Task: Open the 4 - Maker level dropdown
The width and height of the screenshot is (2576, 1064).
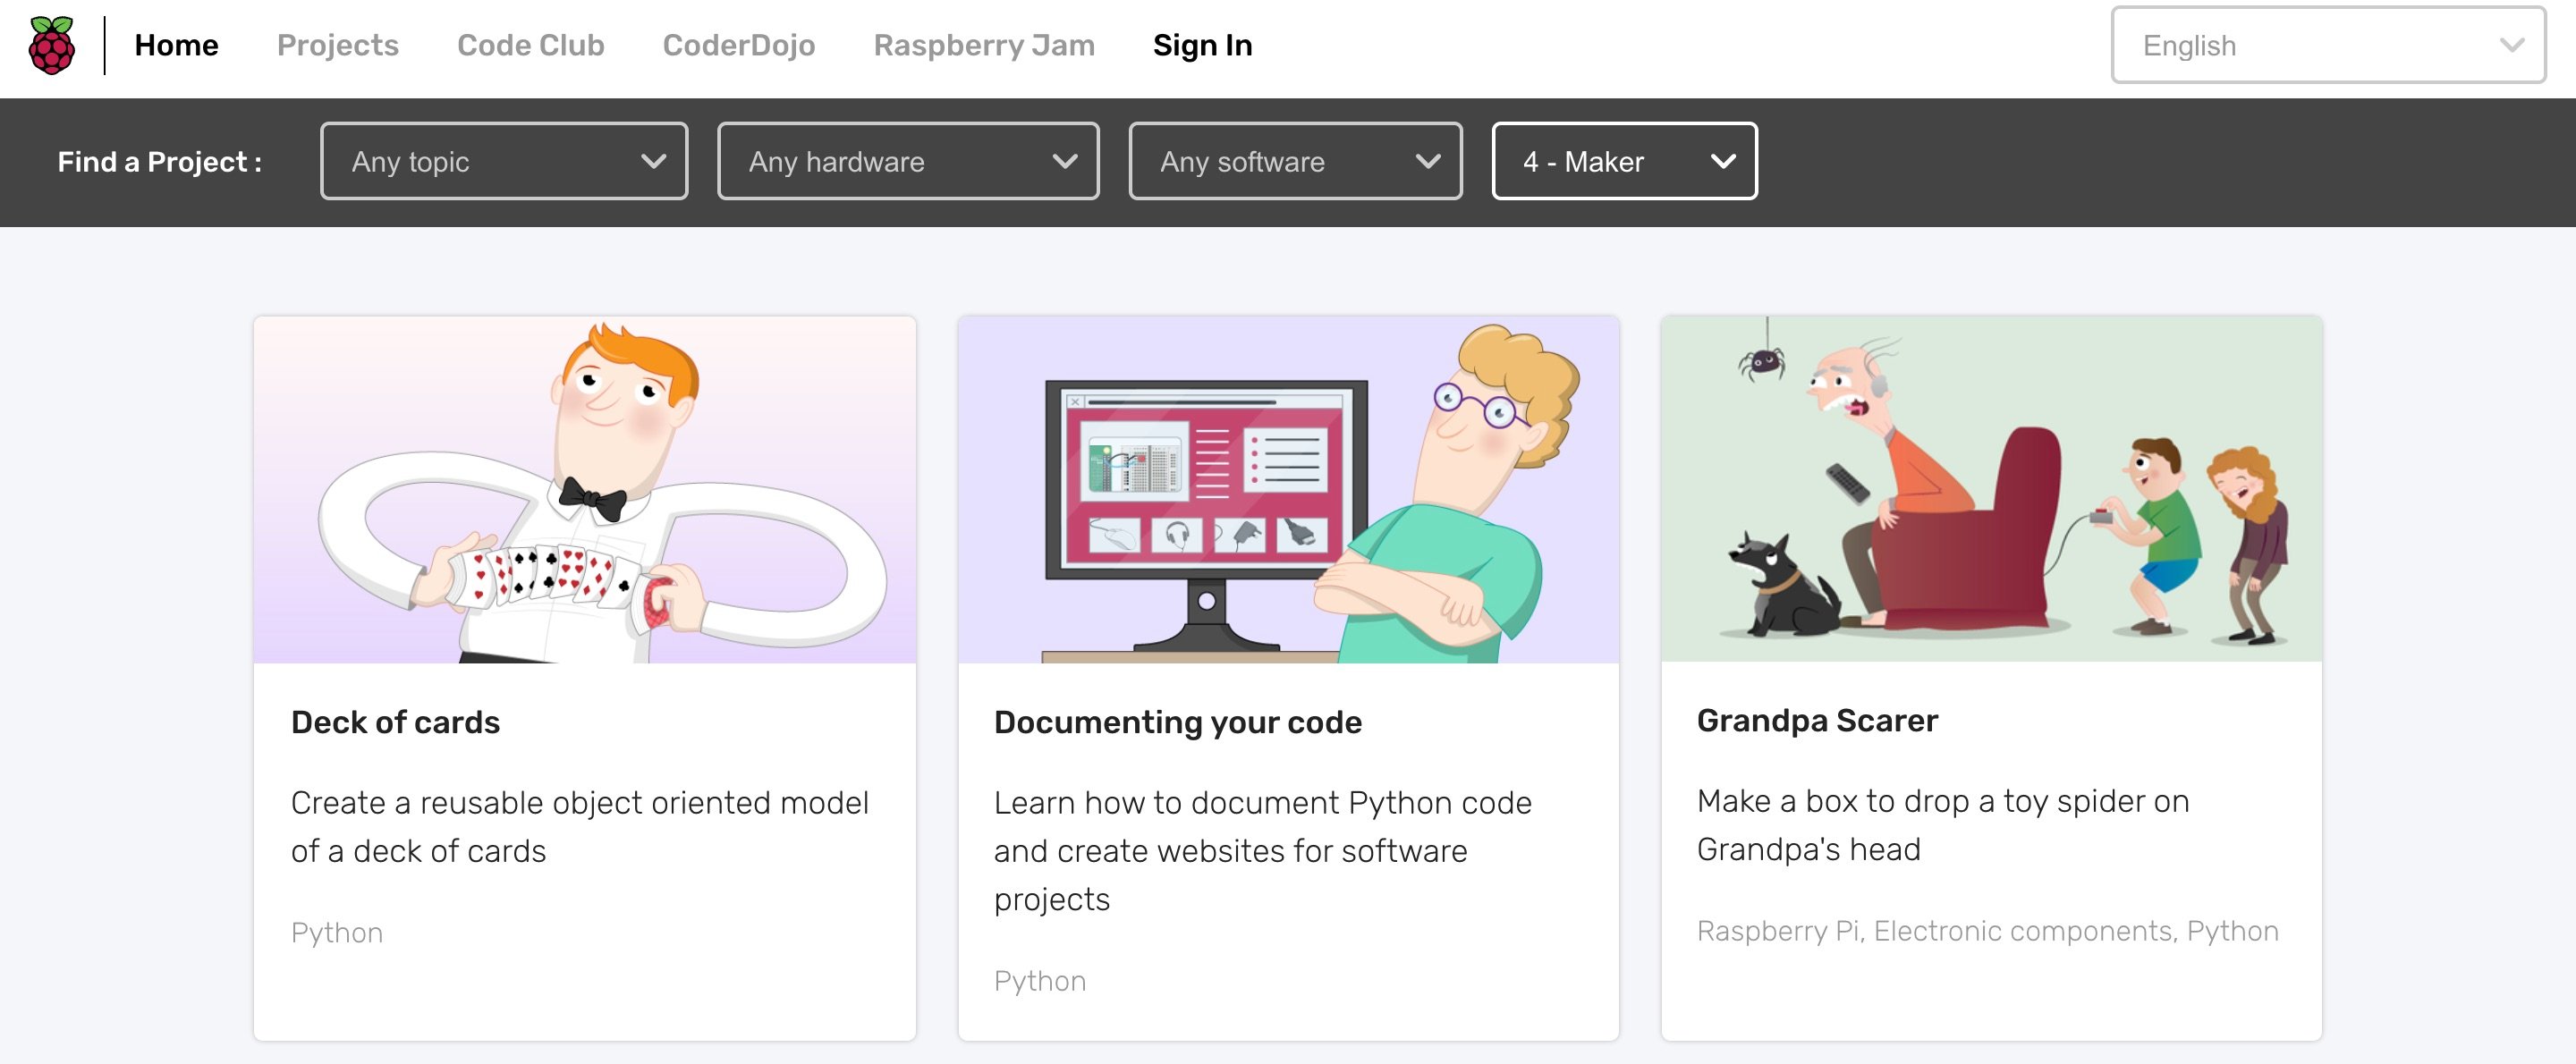Action: click(x=1624, y=161)
